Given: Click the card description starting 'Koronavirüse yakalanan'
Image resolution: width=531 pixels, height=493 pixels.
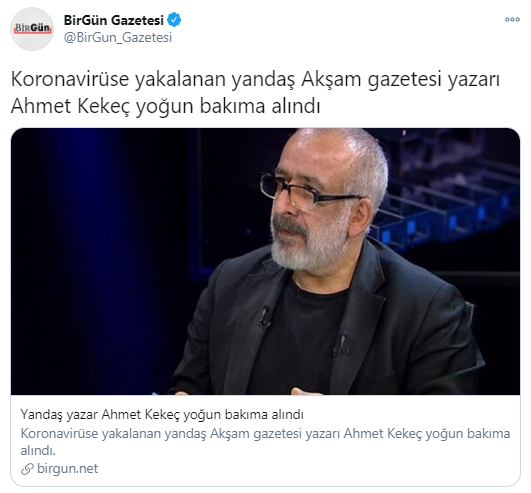Looking at the screenshot, I should coord(265,442).
